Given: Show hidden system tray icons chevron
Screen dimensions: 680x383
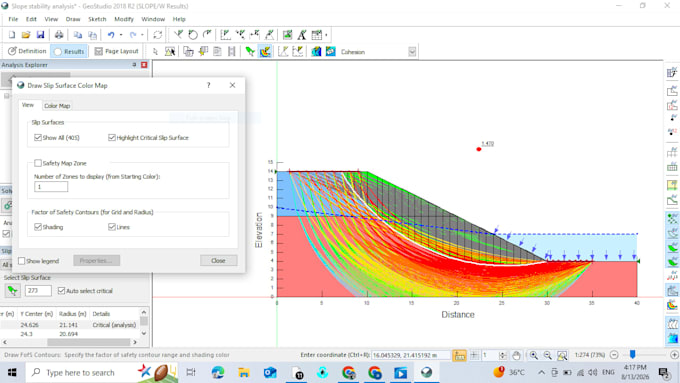Looking at the screenshot, I should (541, 372).
